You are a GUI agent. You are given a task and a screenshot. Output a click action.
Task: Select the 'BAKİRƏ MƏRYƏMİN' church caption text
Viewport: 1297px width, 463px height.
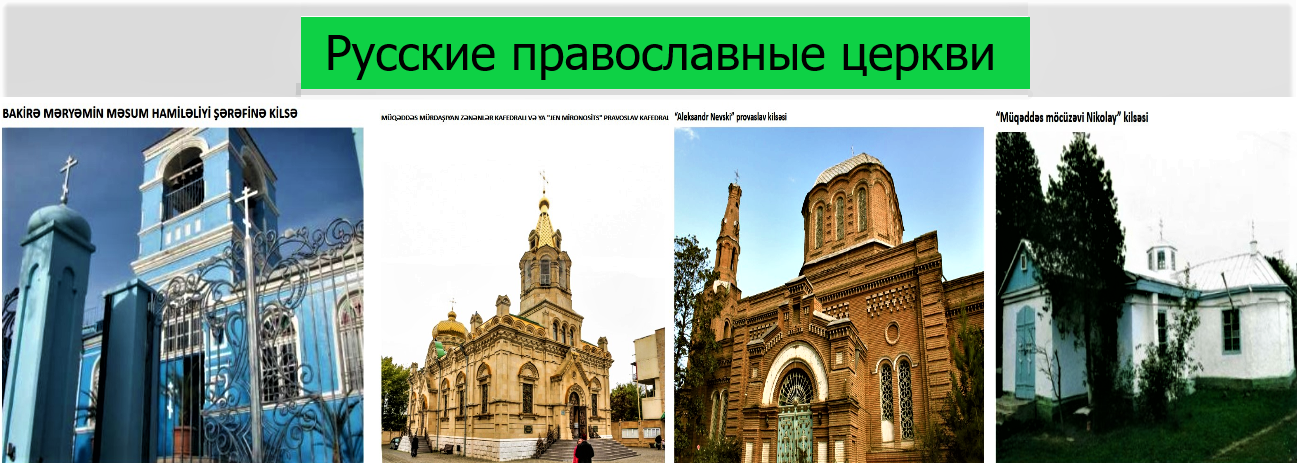[150, 113]
